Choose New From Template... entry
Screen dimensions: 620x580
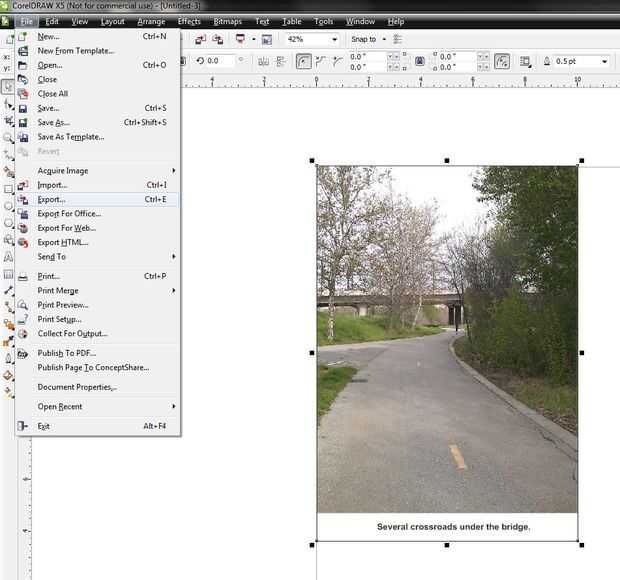(x=97, y=51)
